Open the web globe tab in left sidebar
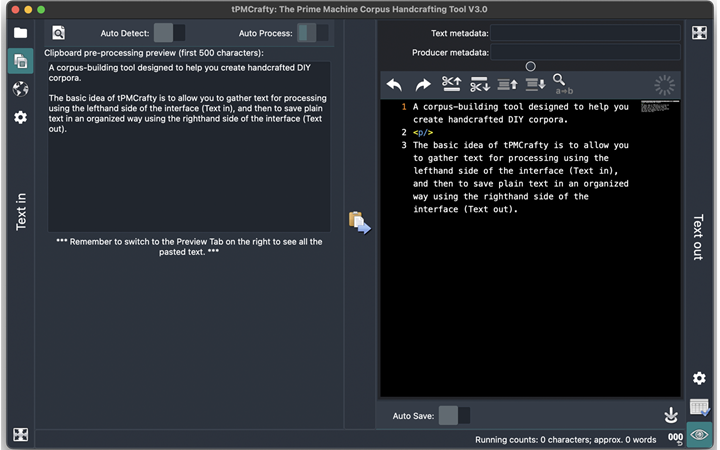The width and height of the screenshot is (720, 450). [20, 89]
